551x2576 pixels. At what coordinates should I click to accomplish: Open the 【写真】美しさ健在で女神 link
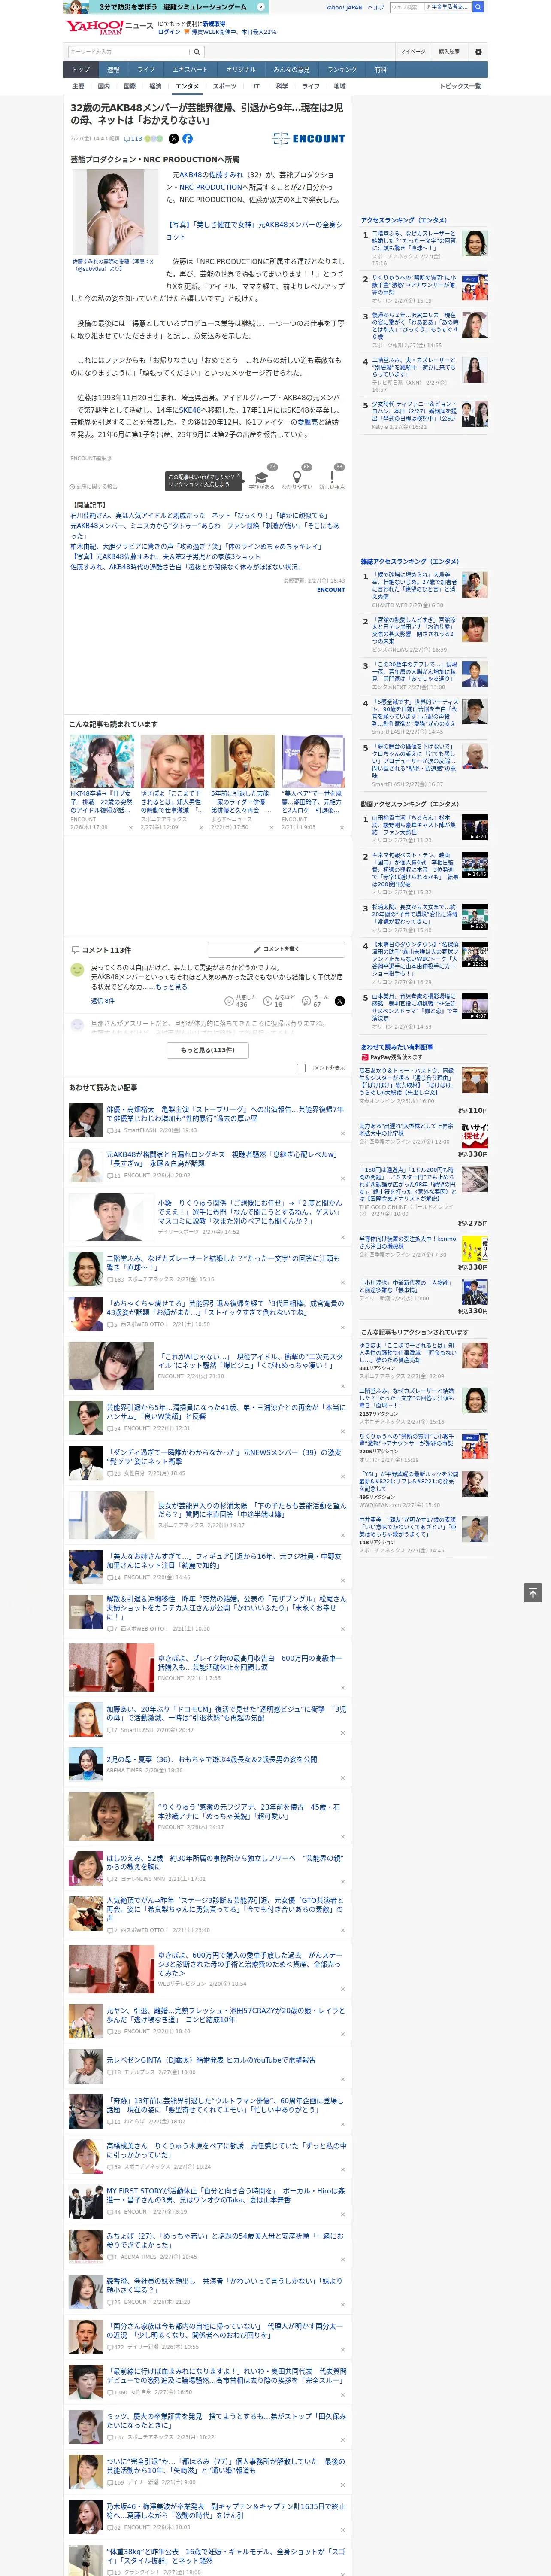tap(254, 231)
